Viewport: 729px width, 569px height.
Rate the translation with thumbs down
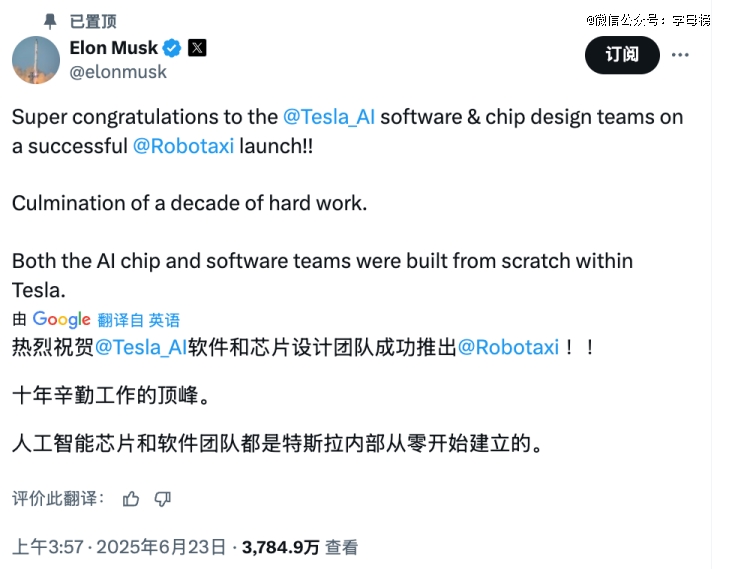click(163, 498)
